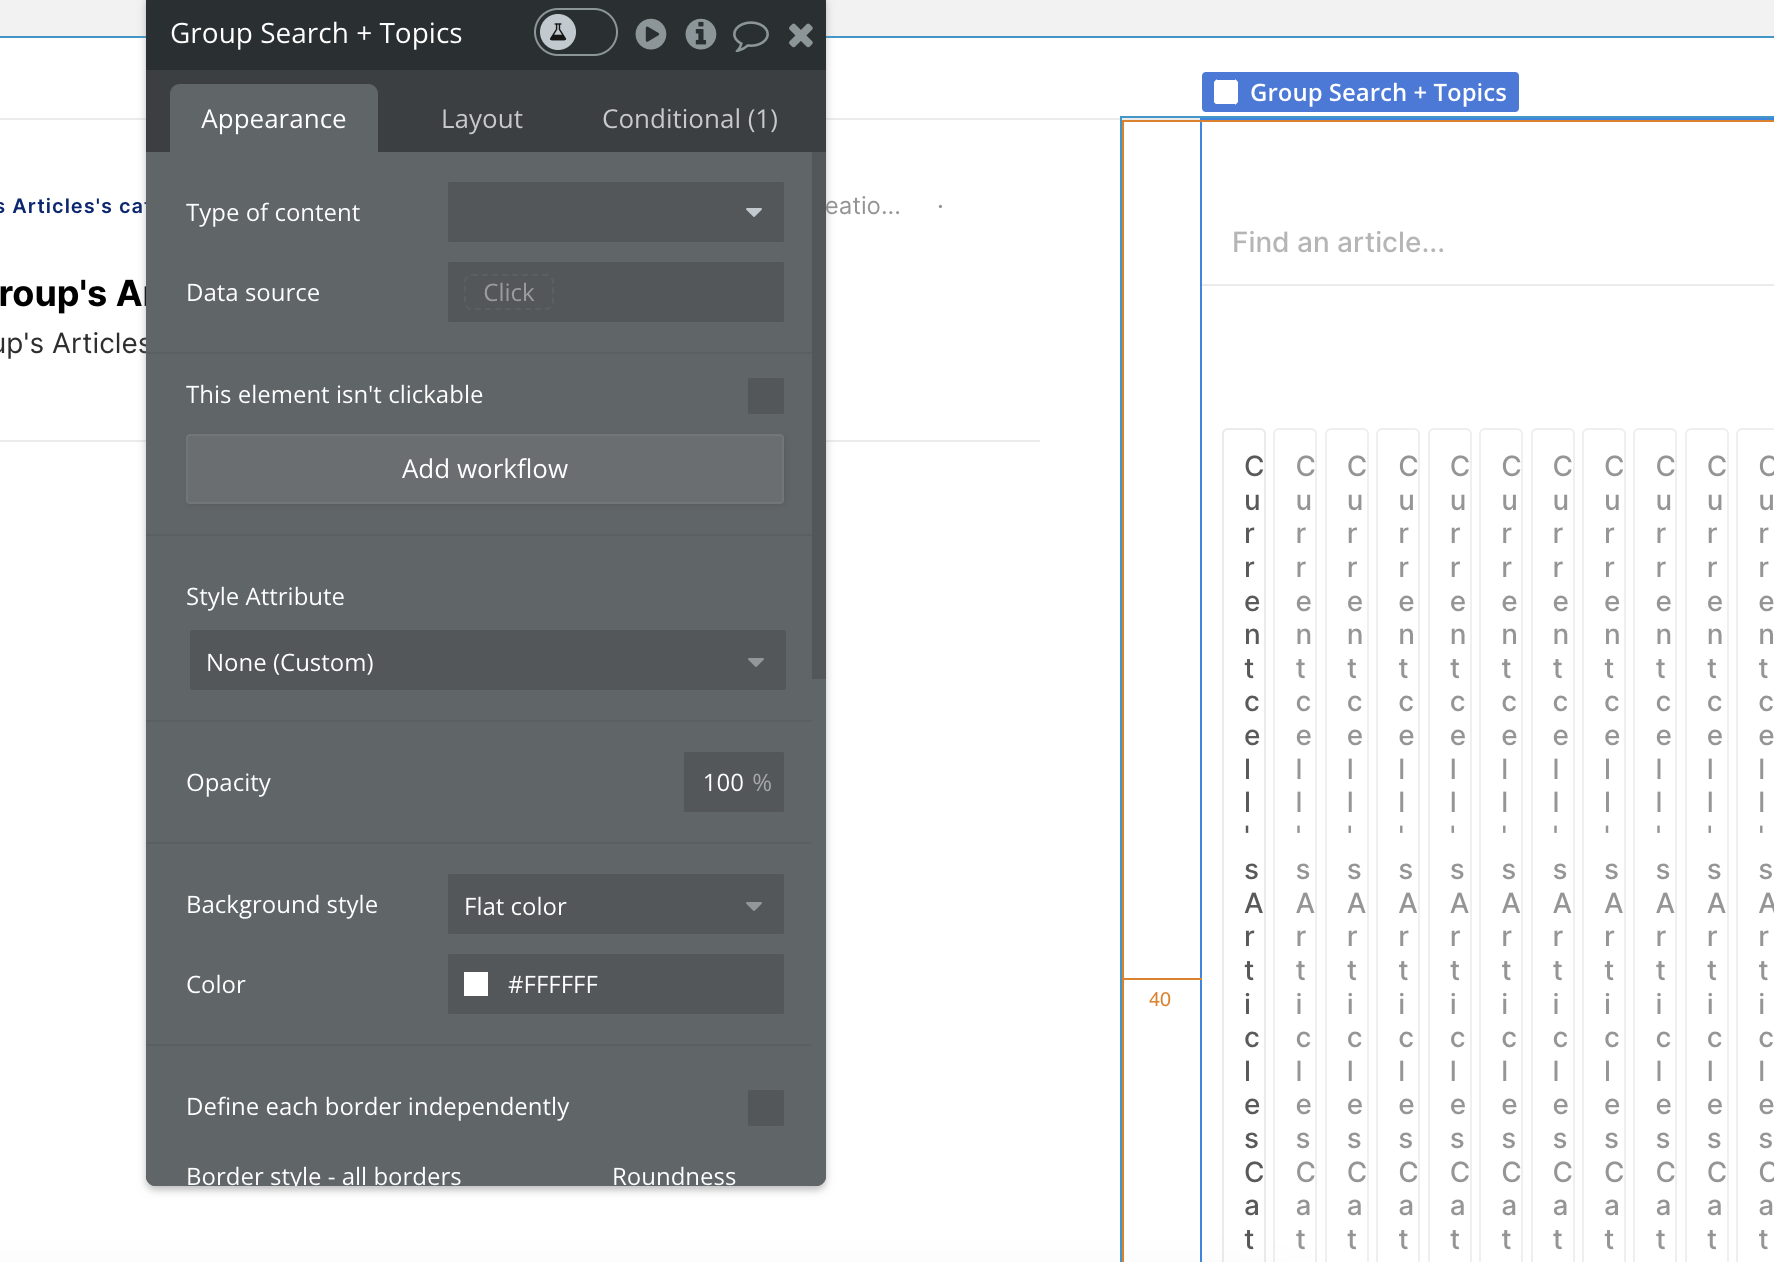1774x1262 pixels.
Task: Open the Style Attribute None (Custom) dropdown
Action: pos(488,661)
